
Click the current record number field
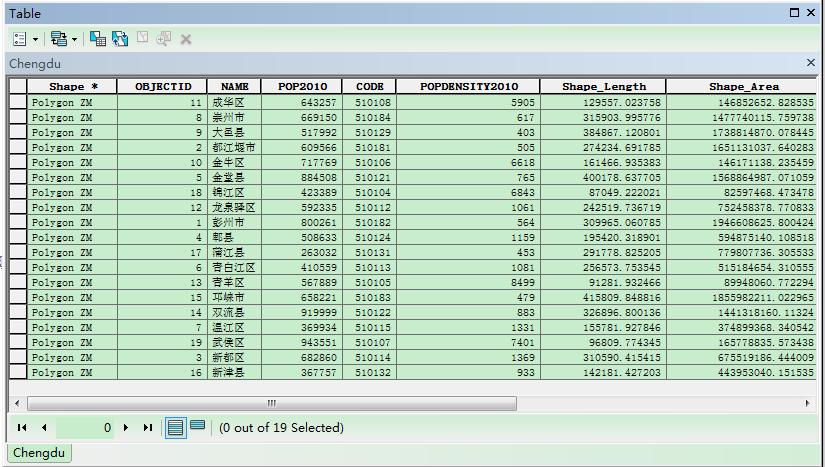[85, 428]
